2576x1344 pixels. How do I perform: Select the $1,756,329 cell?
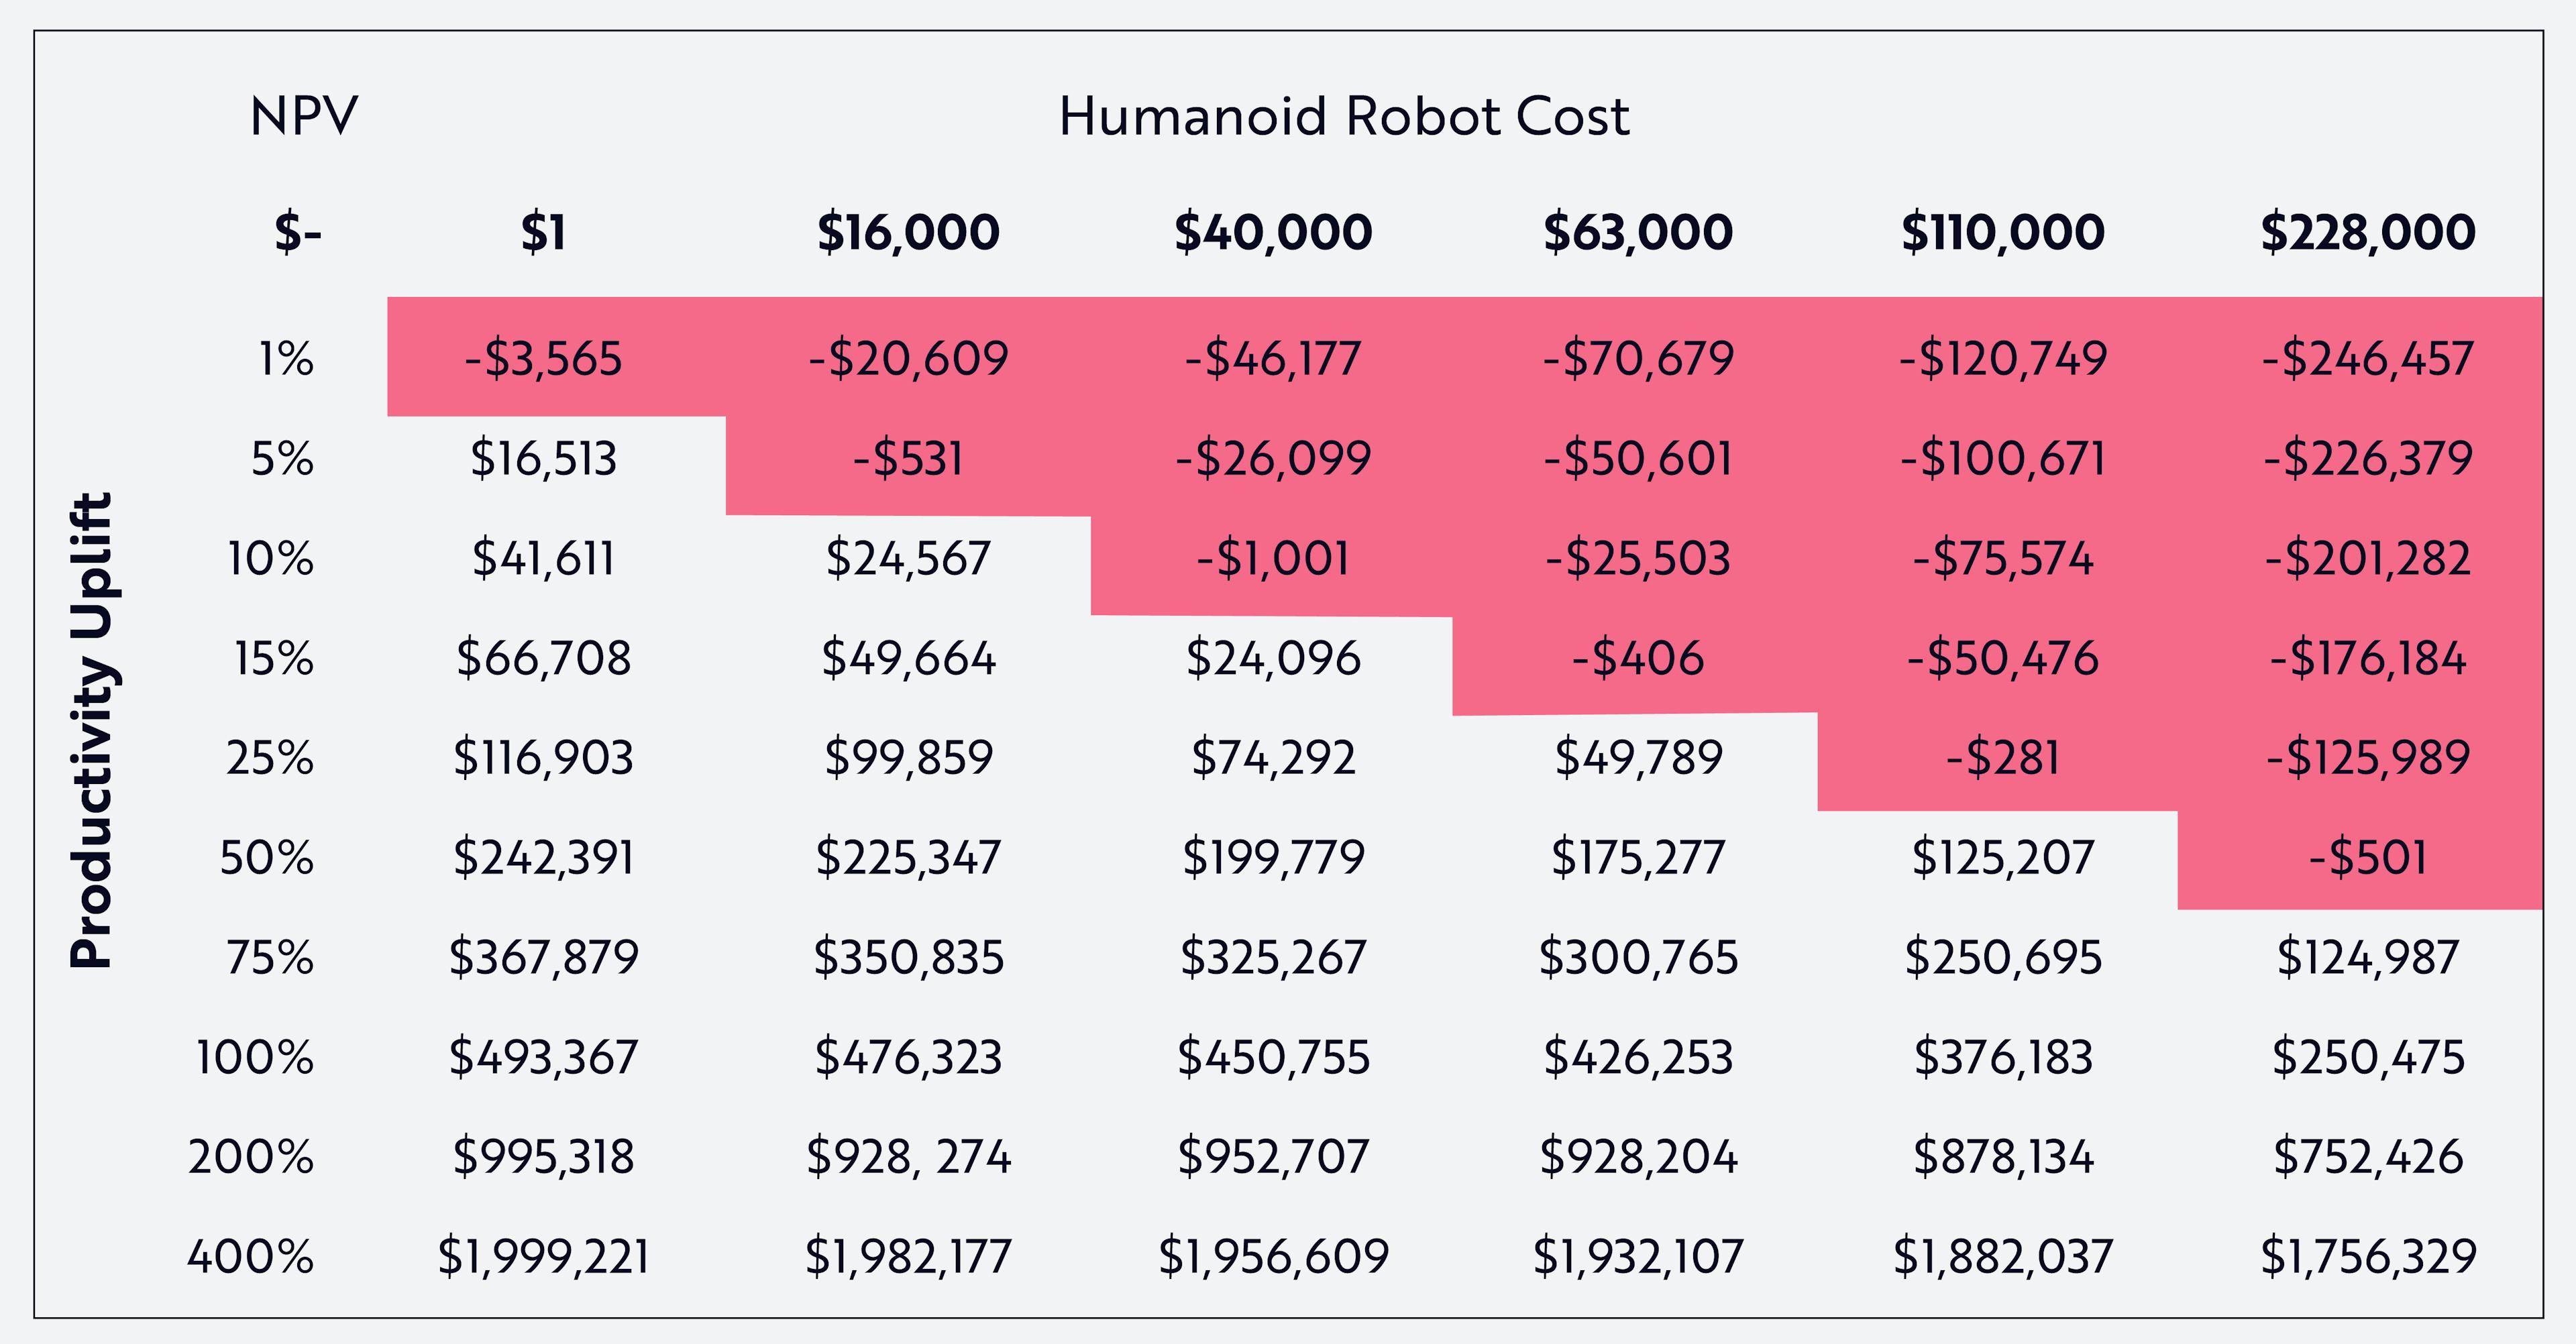[2367, 1256]
